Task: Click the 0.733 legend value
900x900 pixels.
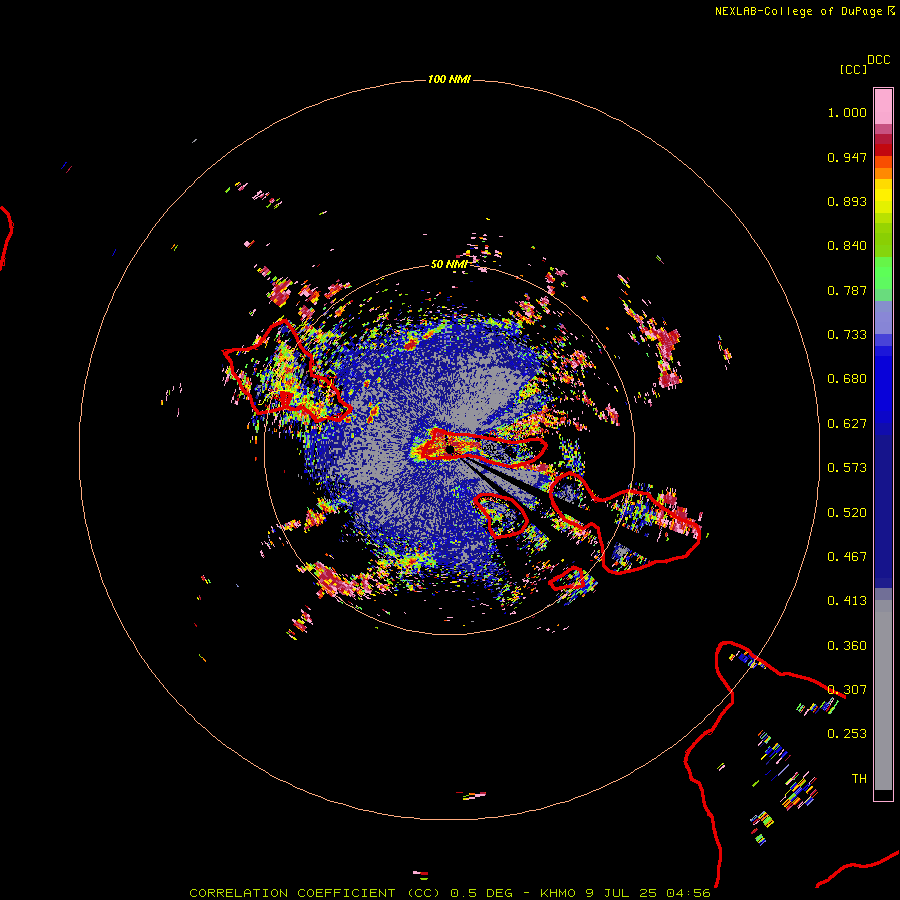Action: coord(847,335)
